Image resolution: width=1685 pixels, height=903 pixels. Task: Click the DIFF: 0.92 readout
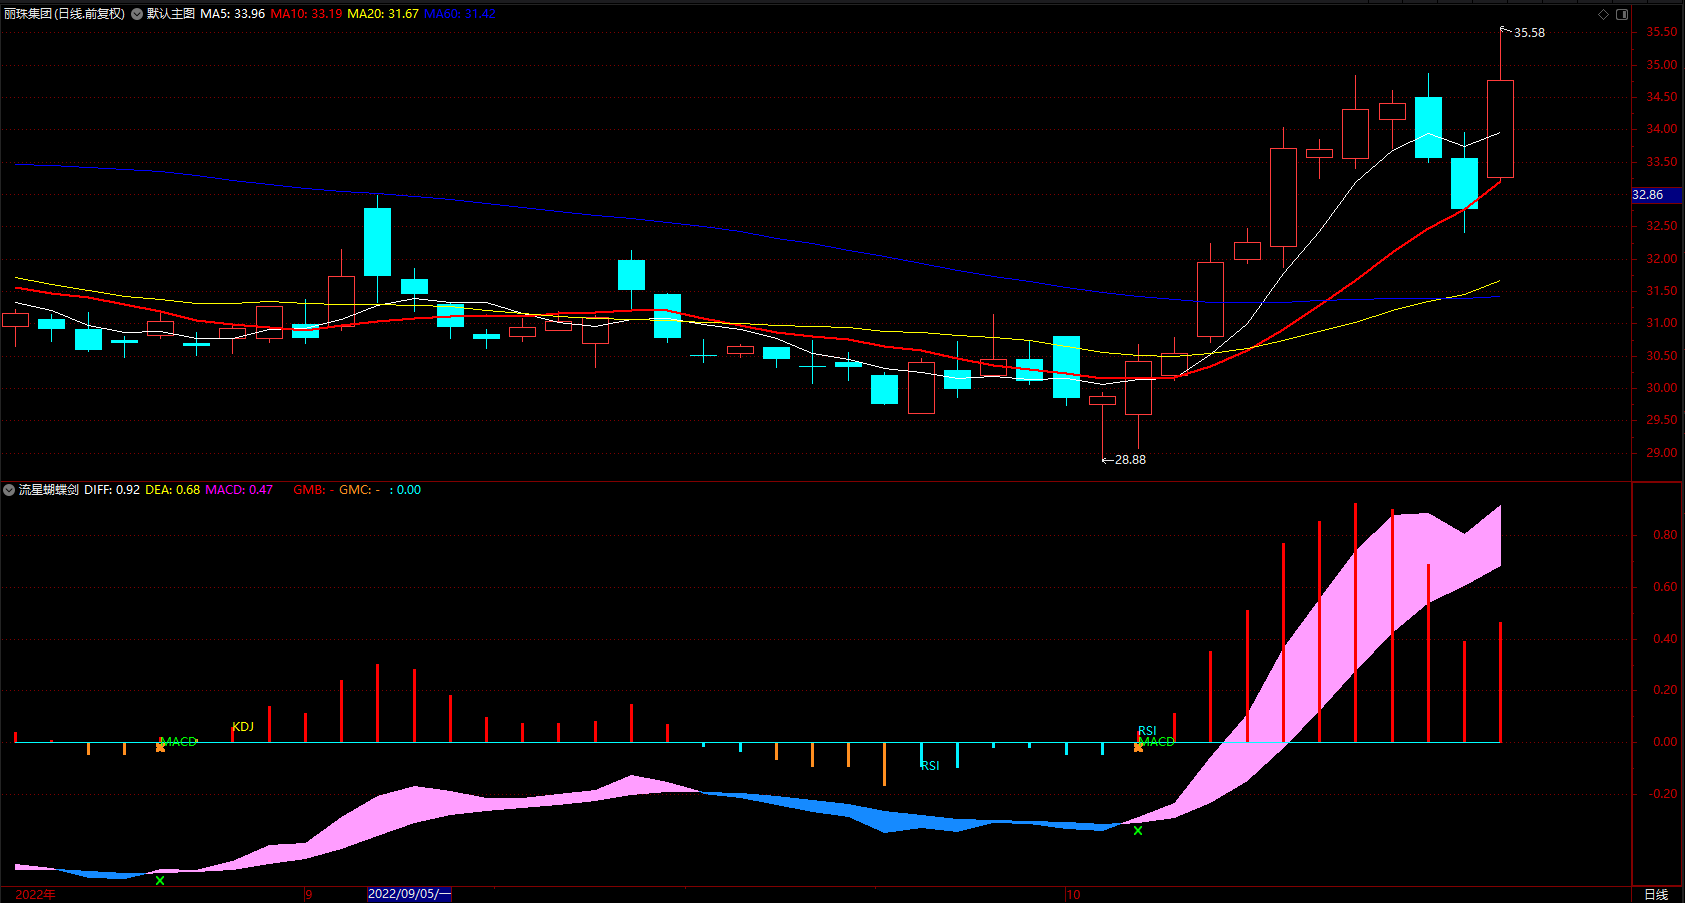(x=112, y=490)
